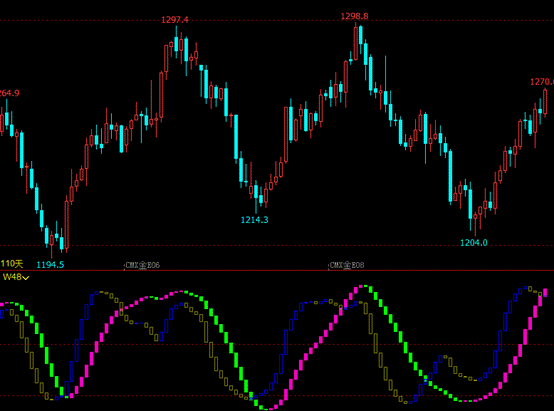Open the W48 indicator dropdown

[16, 277]
